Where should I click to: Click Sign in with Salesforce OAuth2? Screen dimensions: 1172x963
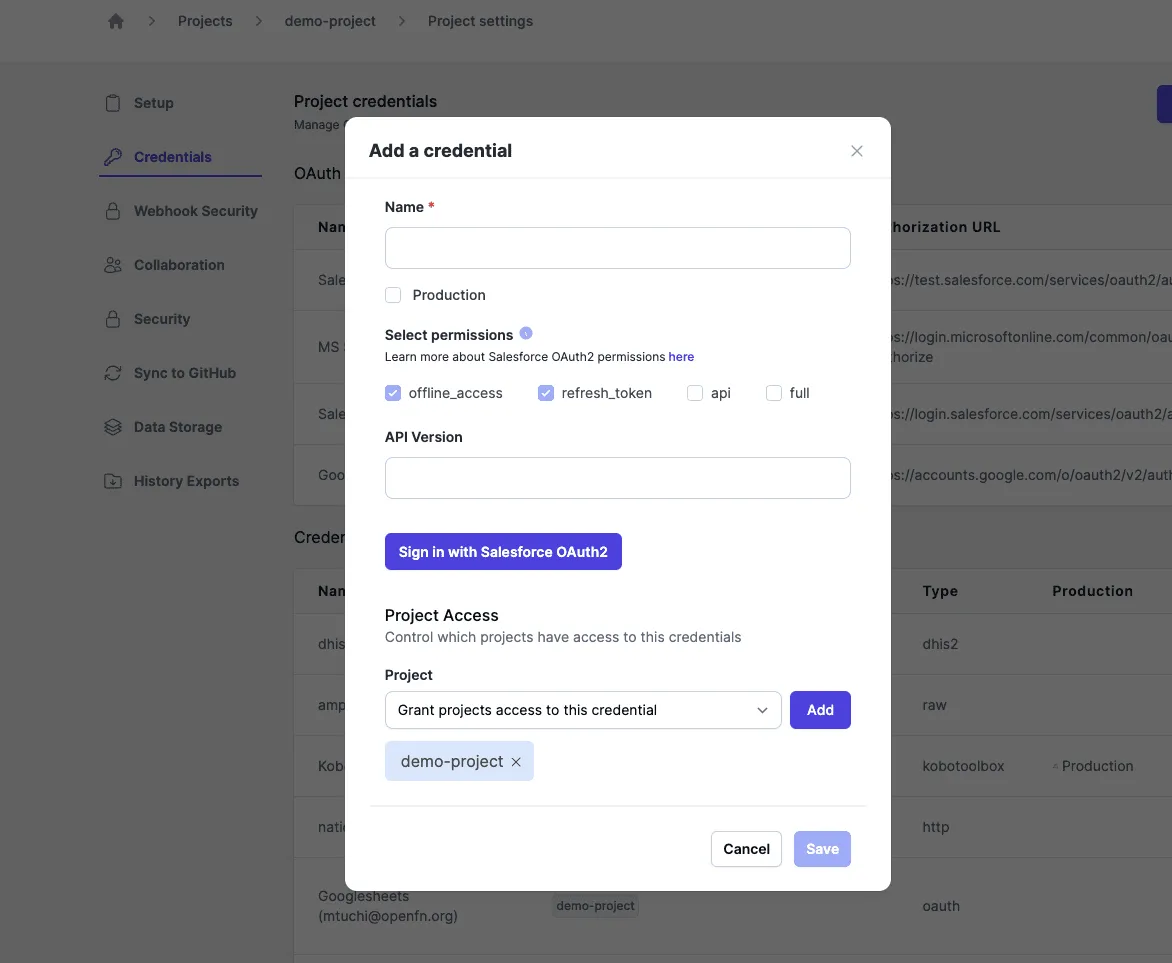click(x=503, y=552)
